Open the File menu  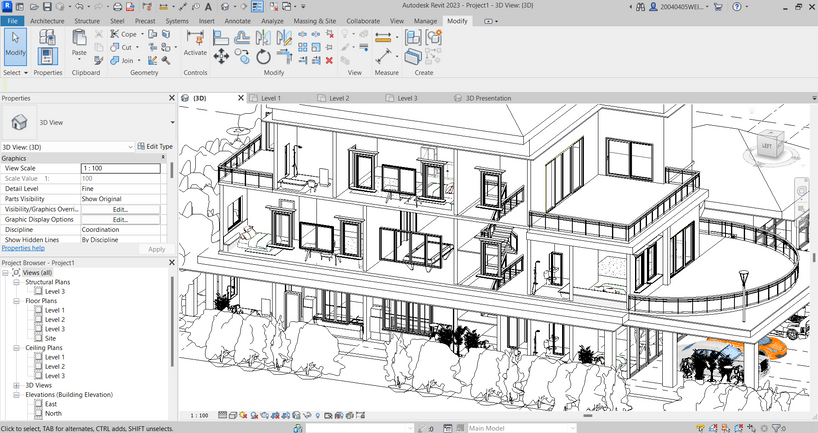pyautogui.click(x=12, y=21)
